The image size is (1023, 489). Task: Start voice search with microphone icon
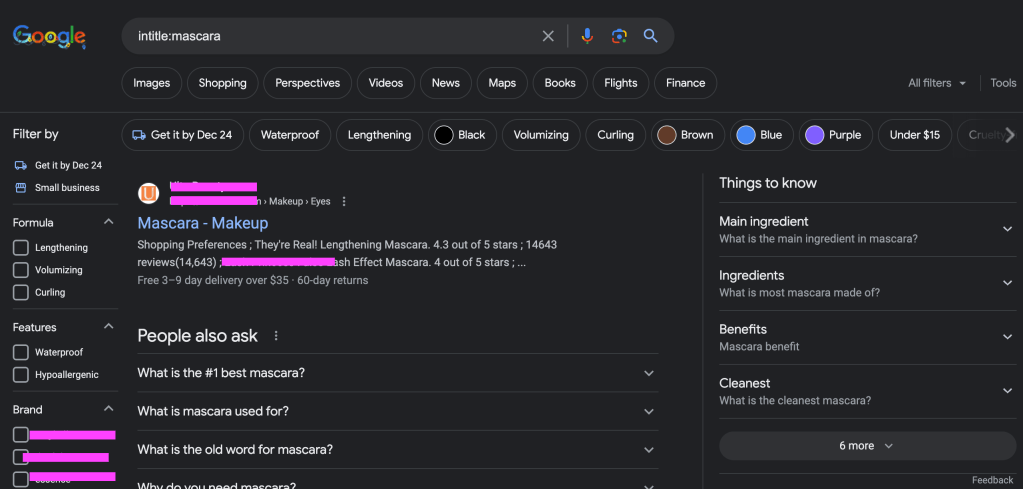point(587,36)
